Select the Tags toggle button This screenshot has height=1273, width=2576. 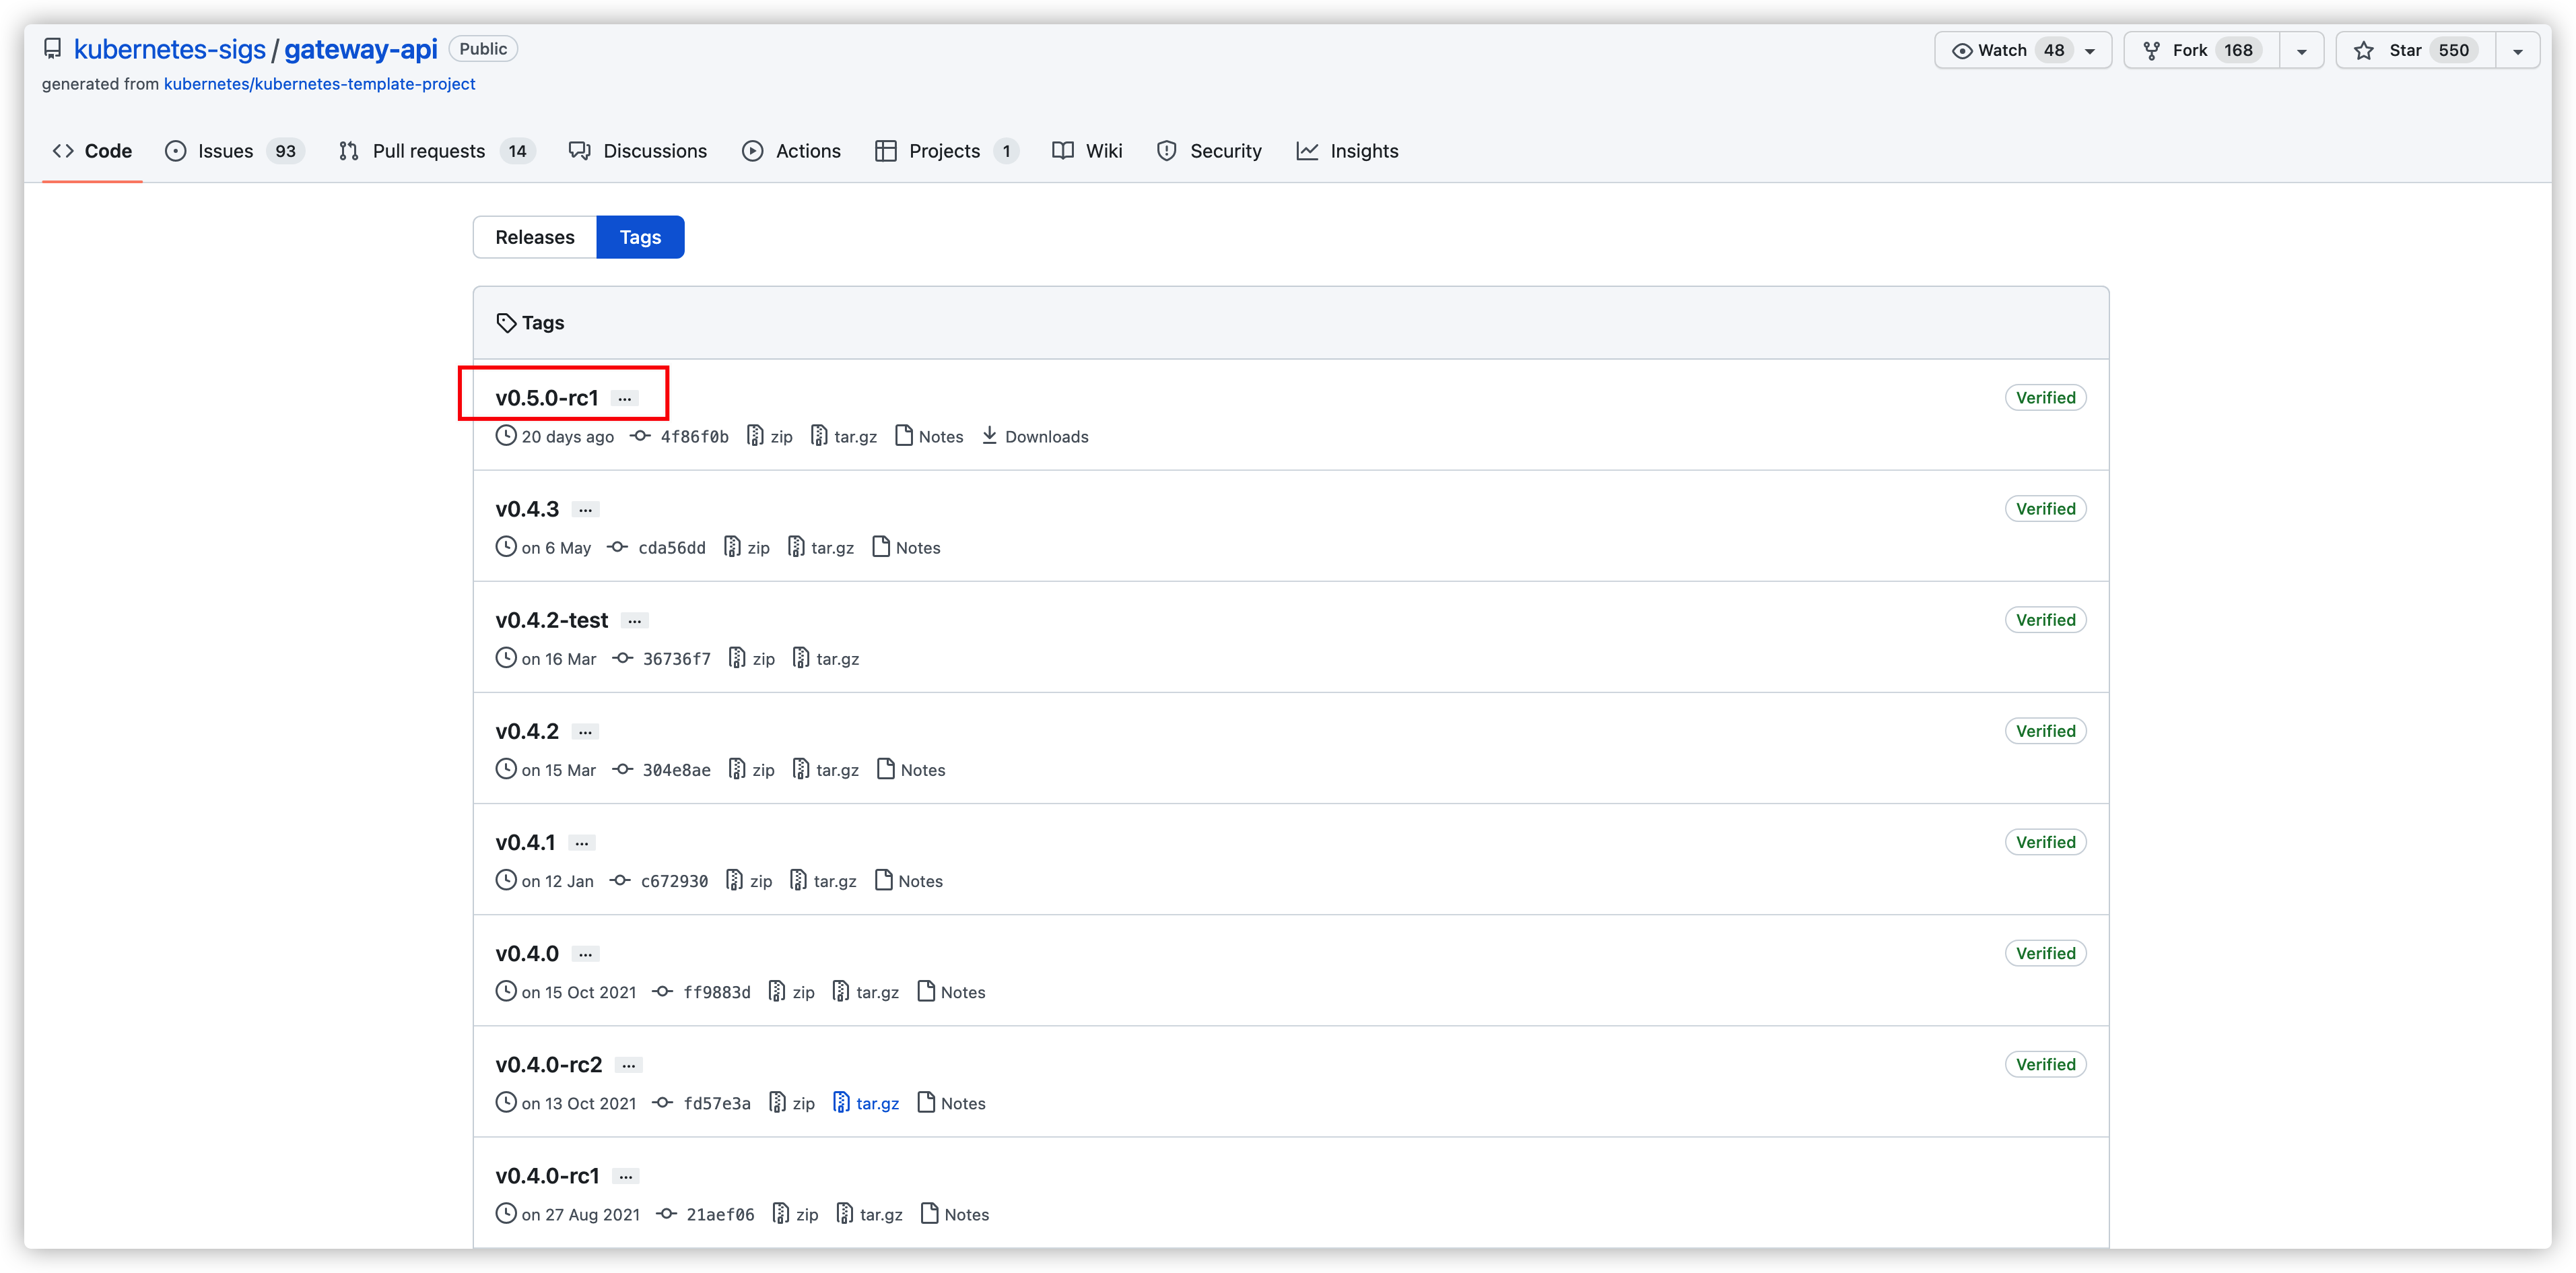[640, 237]
